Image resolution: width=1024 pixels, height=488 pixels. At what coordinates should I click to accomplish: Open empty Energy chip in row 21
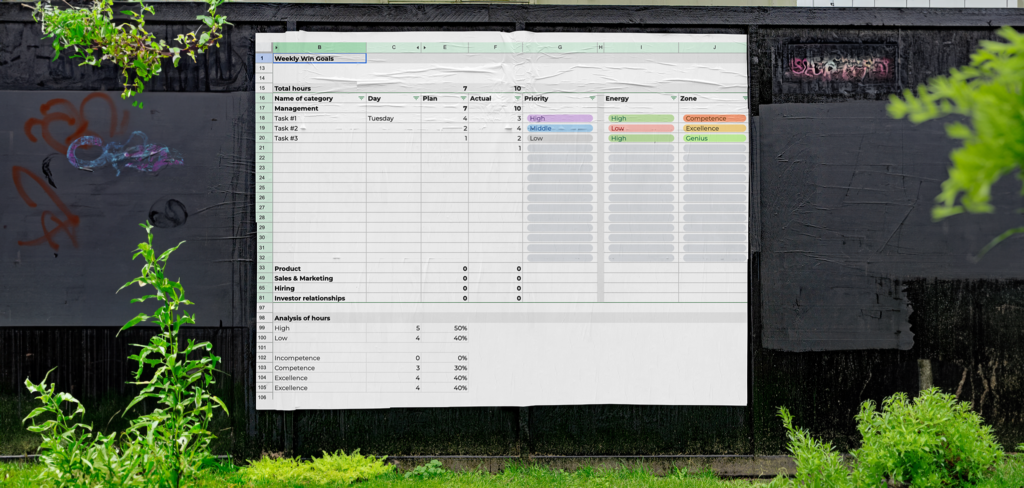click(641, 148)
